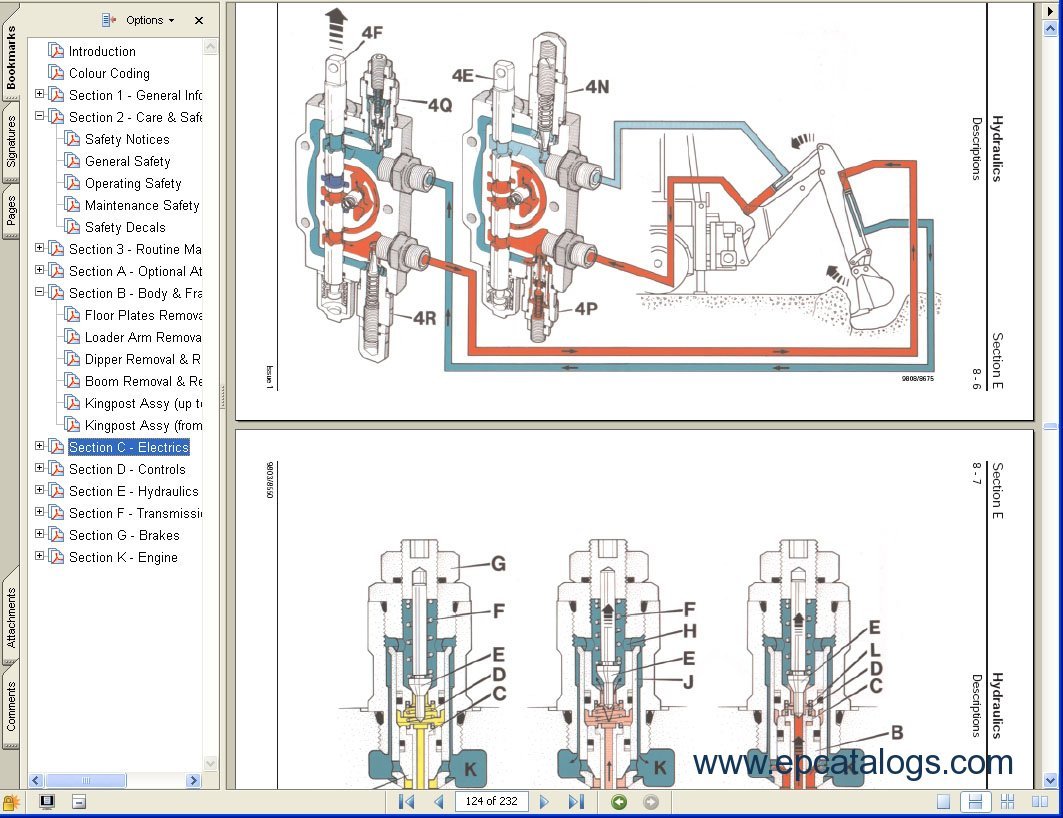
Task: Go to the previous page
Action: (438, 802)
